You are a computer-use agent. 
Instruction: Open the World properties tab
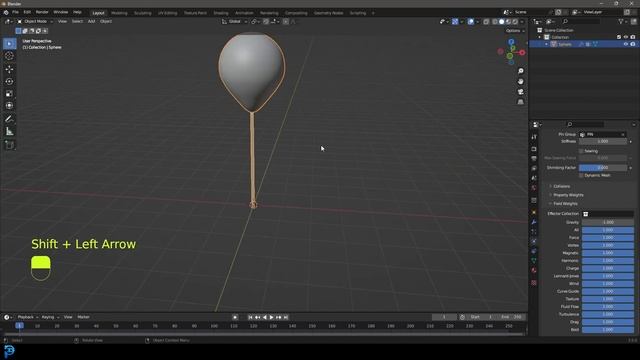(x=534, y=188)
